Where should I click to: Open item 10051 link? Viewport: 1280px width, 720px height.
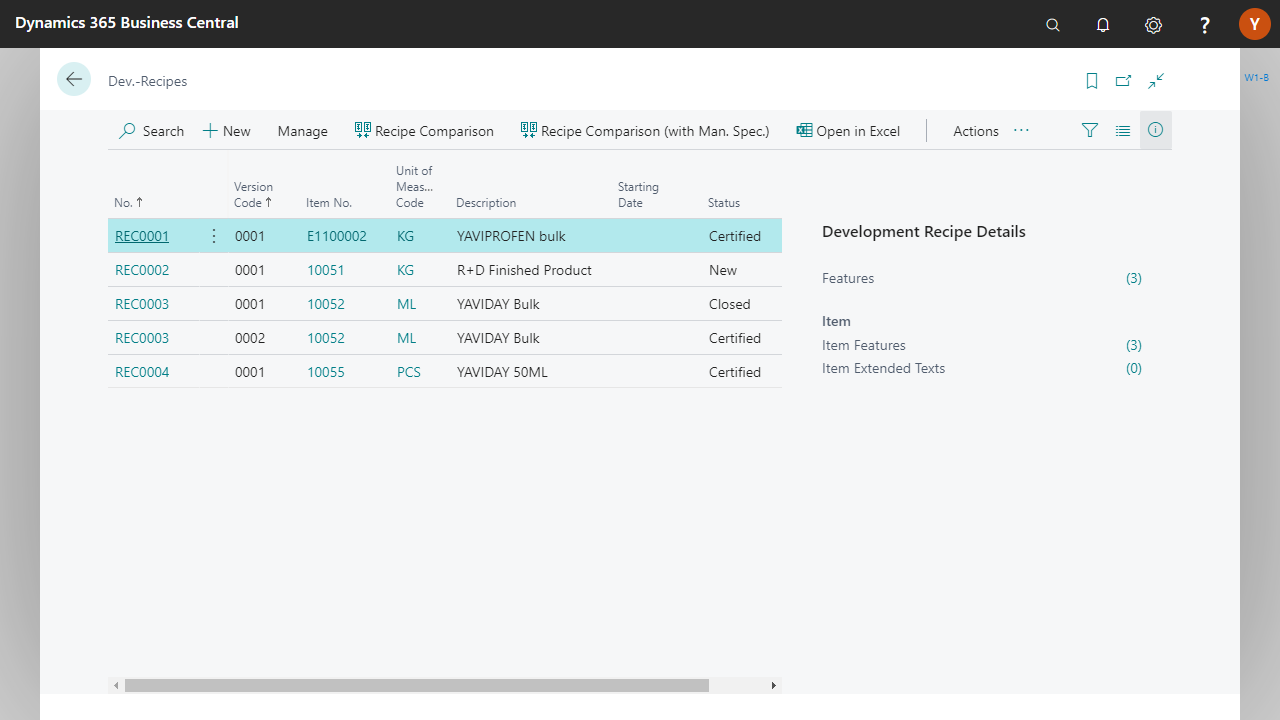pyautogui.click(x=326, y=271)
